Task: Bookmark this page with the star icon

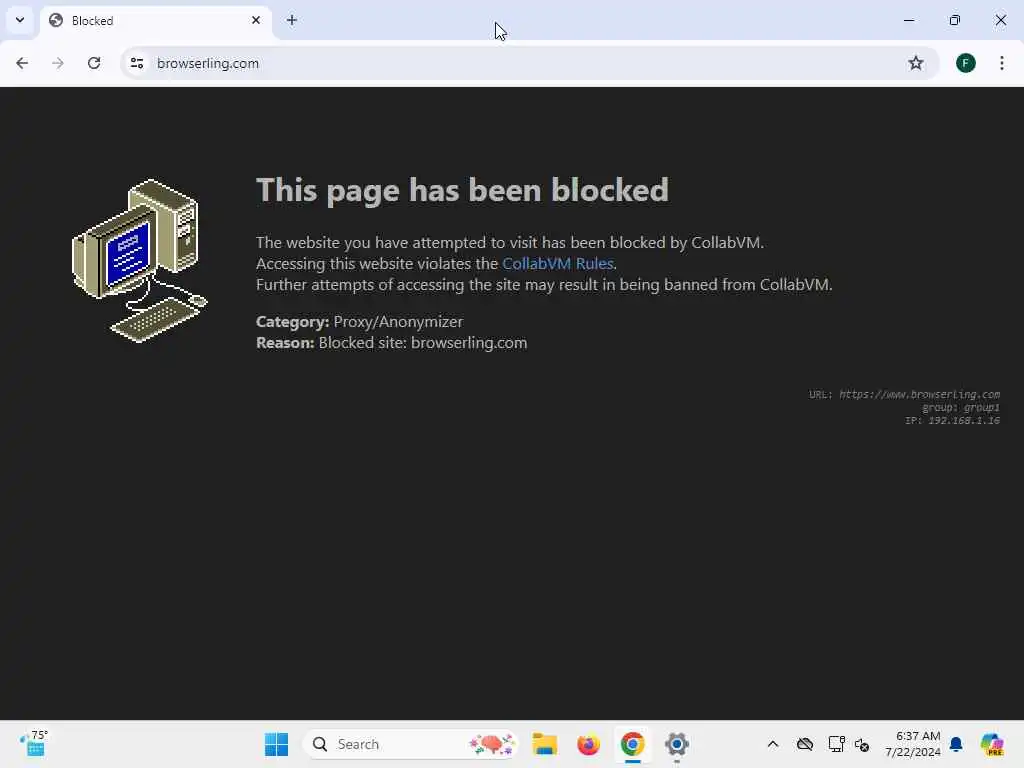Action: click(x=916, y=63)
